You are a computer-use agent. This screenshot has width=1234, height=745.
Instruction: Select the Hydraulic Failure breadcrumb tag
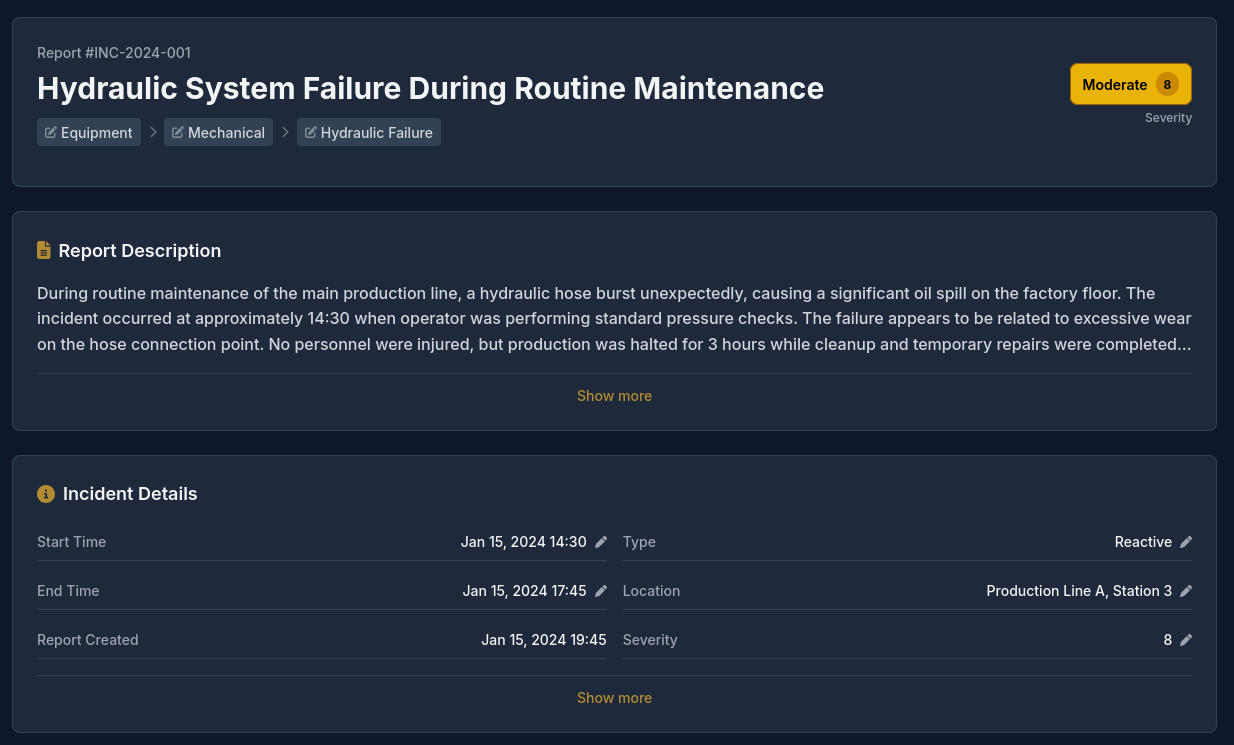(x=376, y=133)
